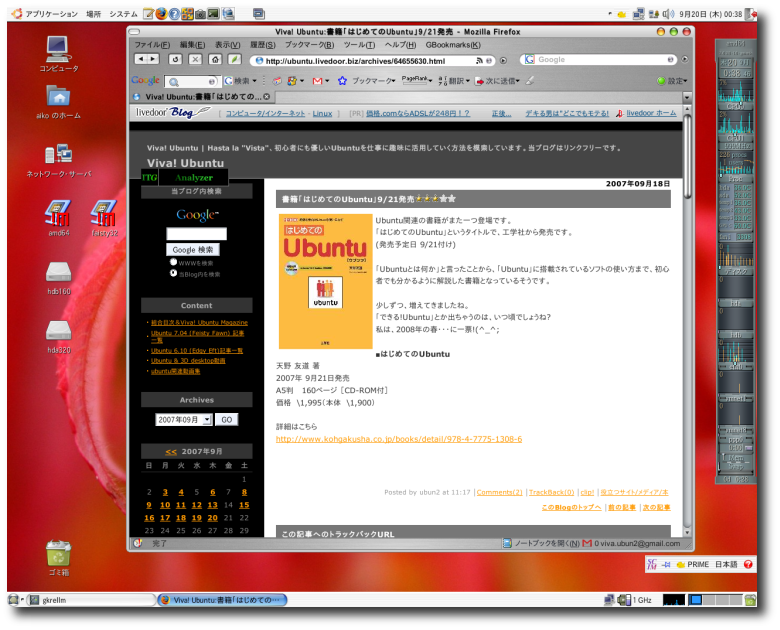Screen dimensions: 780x630
Task: Reload the page with the refresh icon
Action: (175, 59)
